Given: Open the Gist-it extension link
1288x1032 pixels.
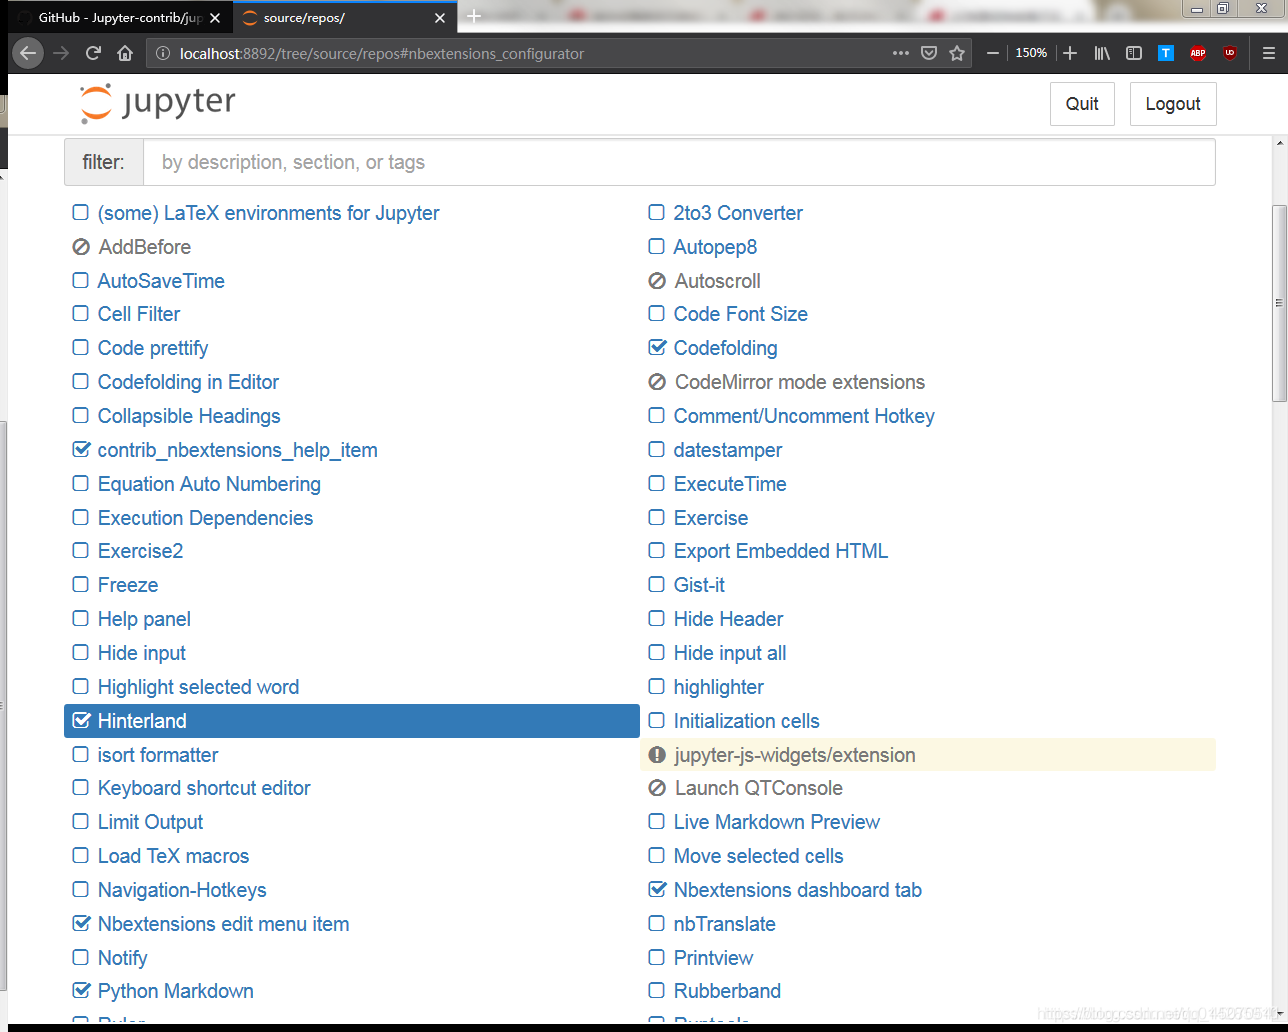Looking at the screenshot, I should pyautogui.click(x=699, y=585).
